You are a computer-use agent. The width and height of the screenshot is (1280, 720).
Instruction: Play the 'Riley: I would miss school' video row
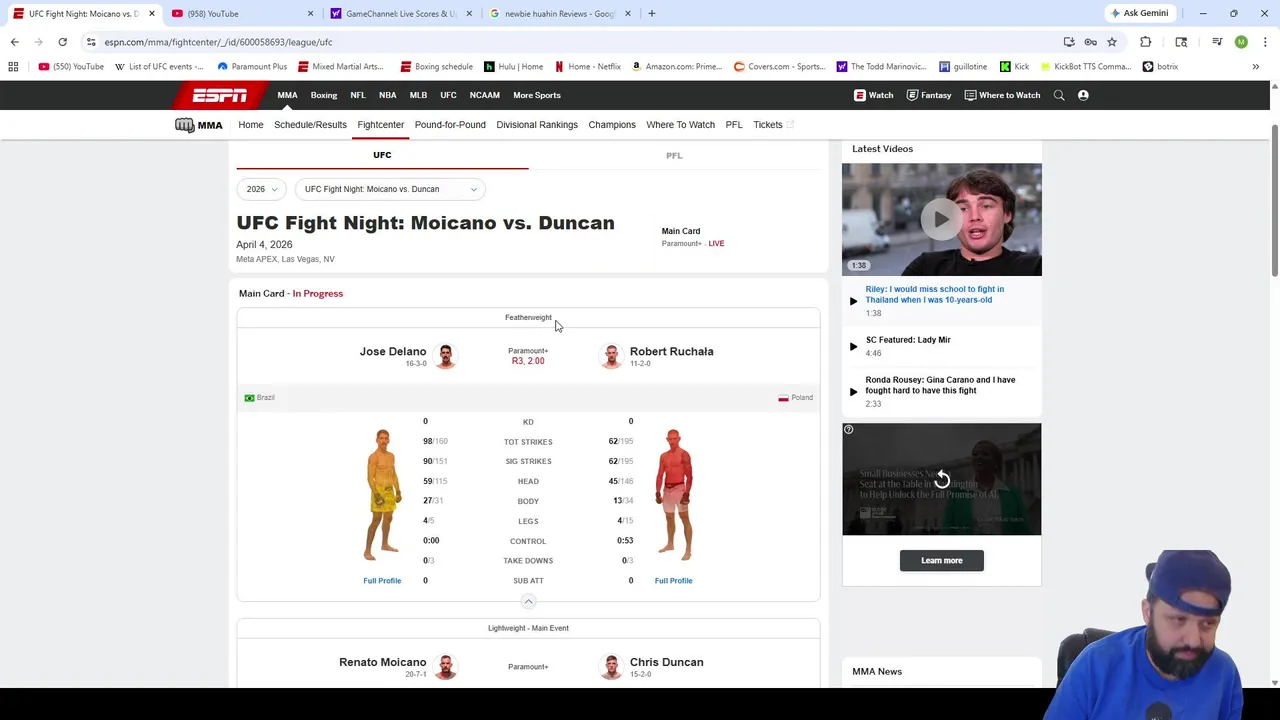click(941, 300)
